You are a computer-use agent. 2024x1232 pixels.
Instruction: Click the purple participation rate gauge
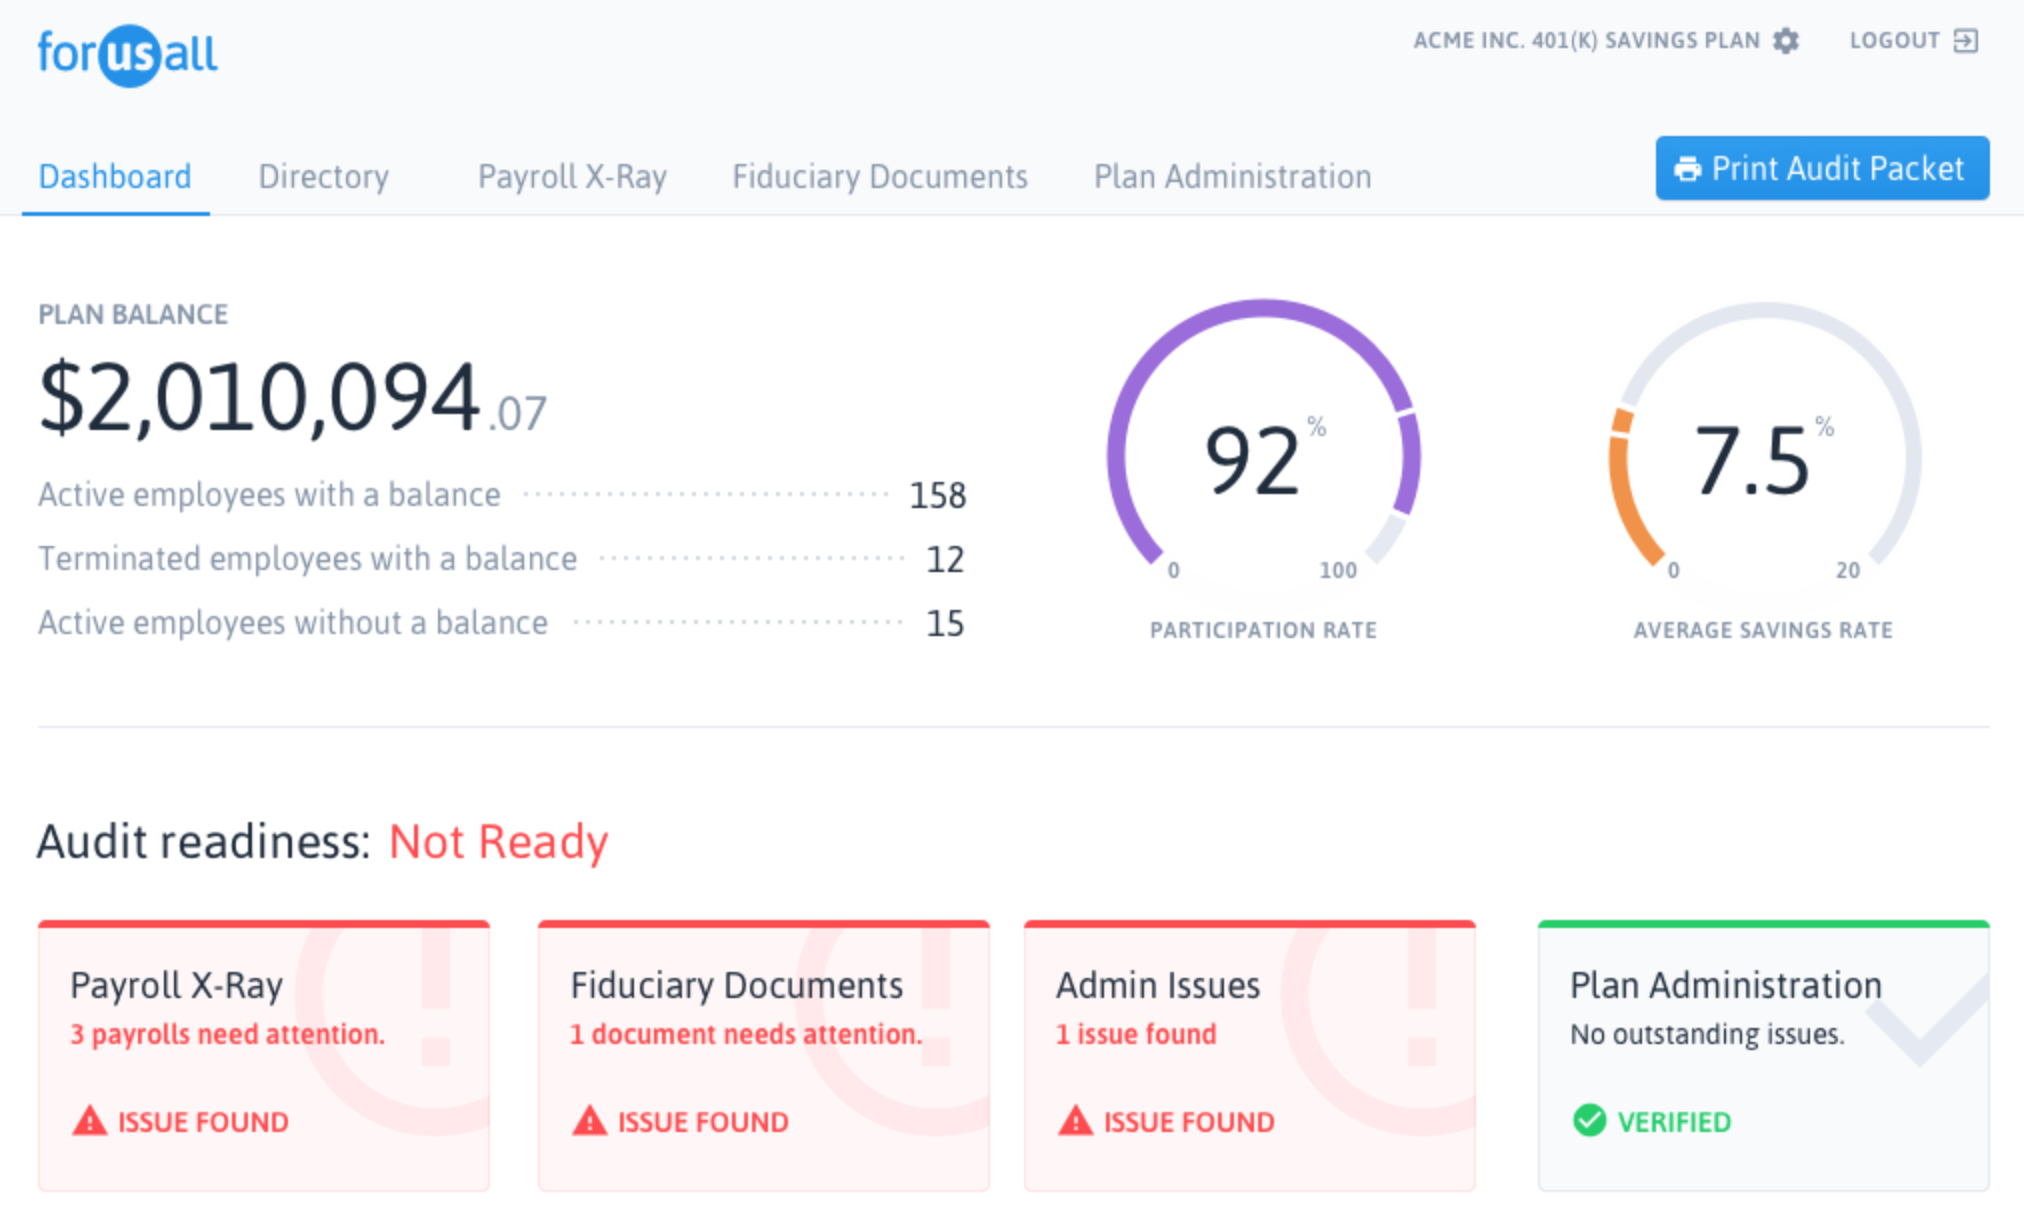coord(1262,456)
